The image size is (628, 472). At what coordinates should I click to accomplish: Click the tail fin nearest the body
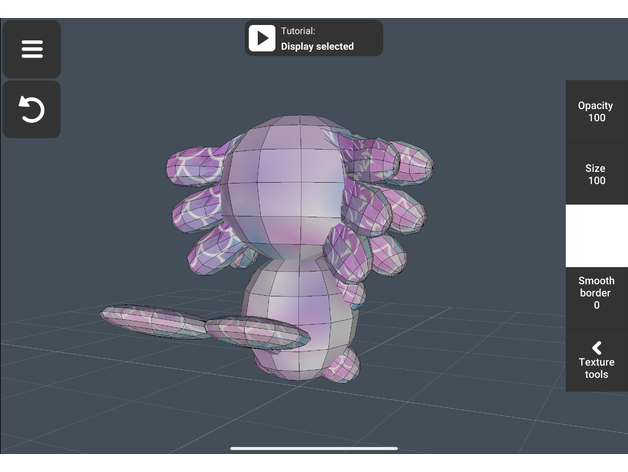click(255, 331)
